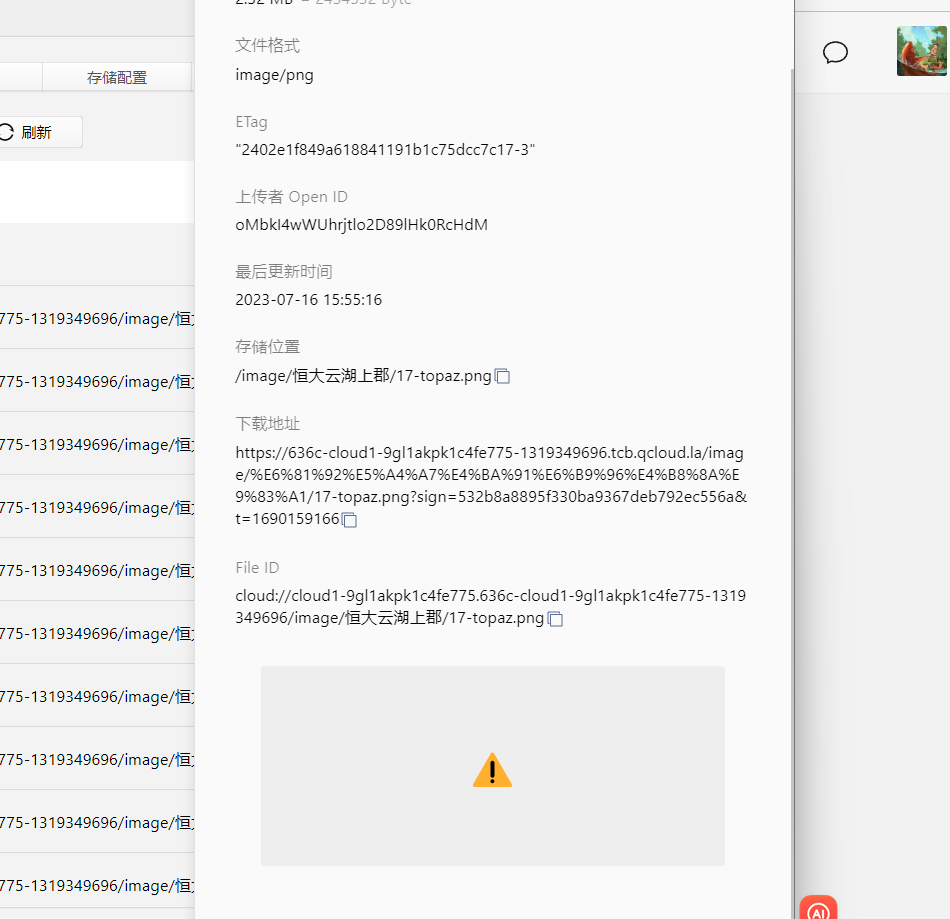
Task: Click the user avatar picture
Action: pyautogui.click(x=922, y=51)
